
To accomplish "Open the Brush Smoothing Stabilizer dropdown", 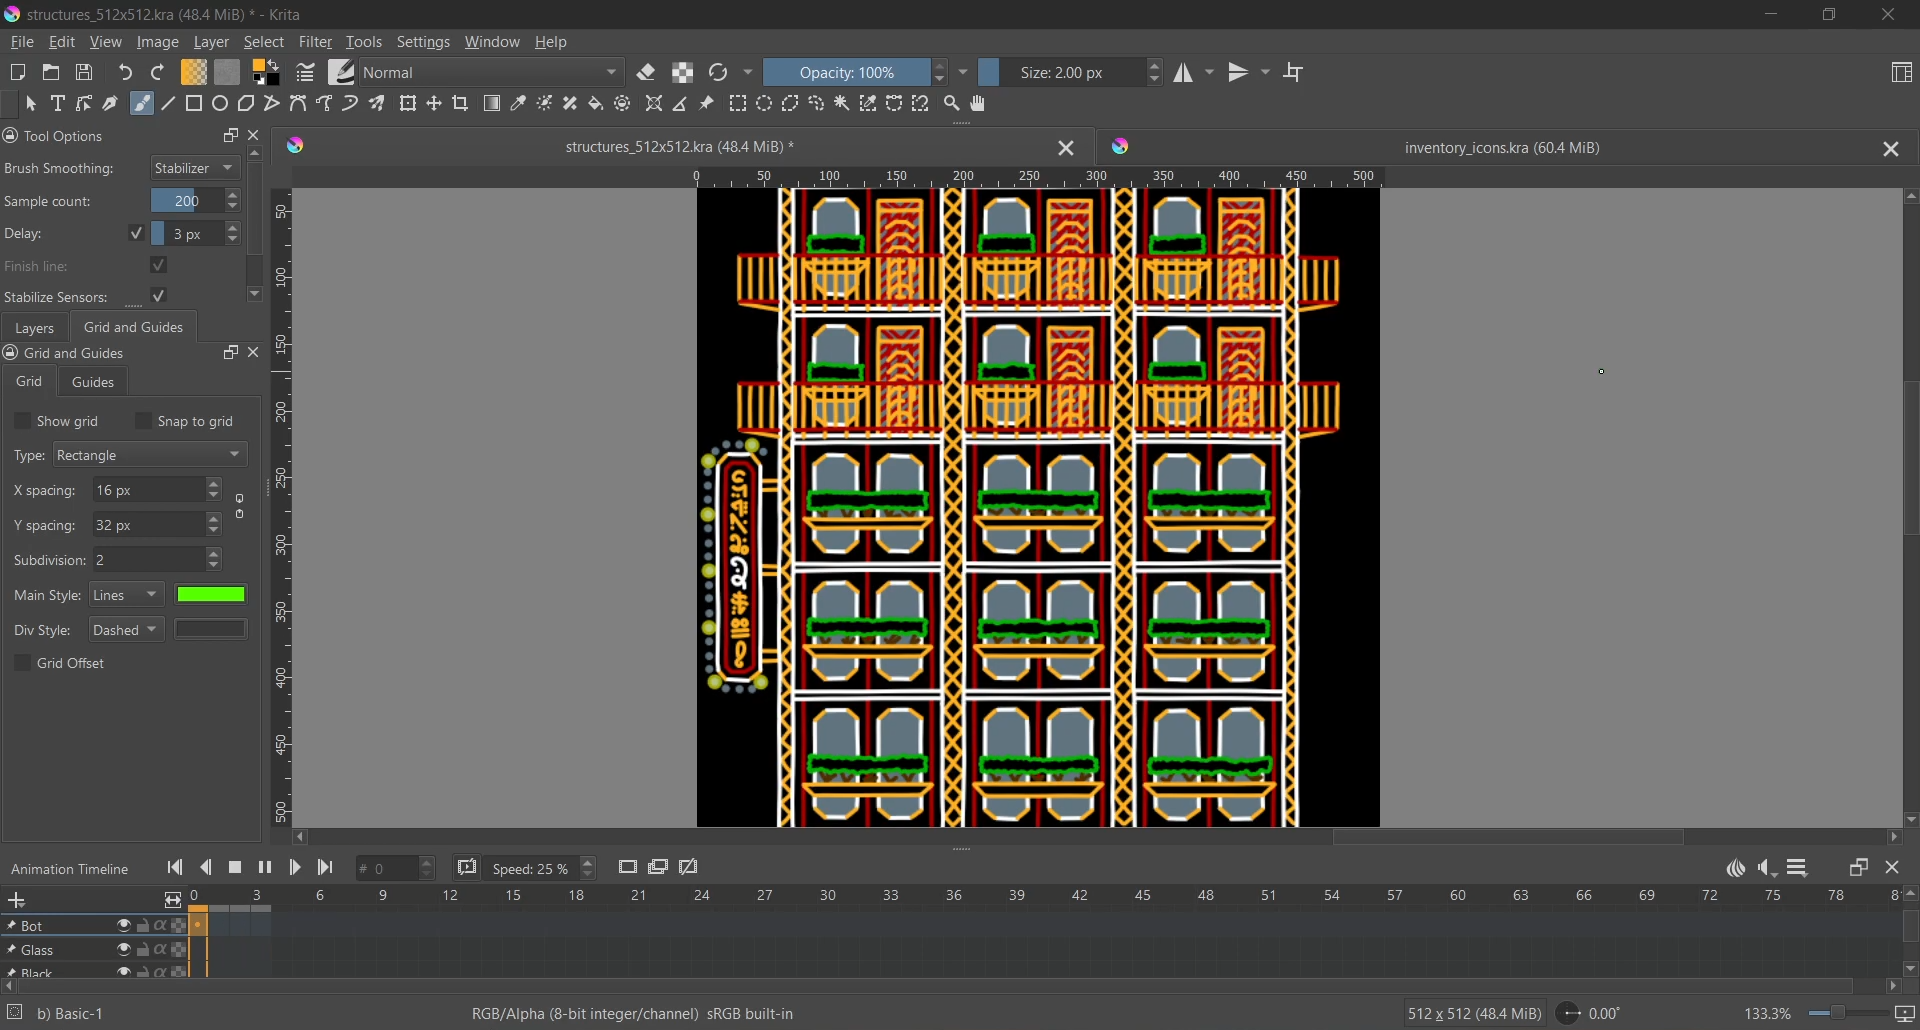I will coord(196,169).
